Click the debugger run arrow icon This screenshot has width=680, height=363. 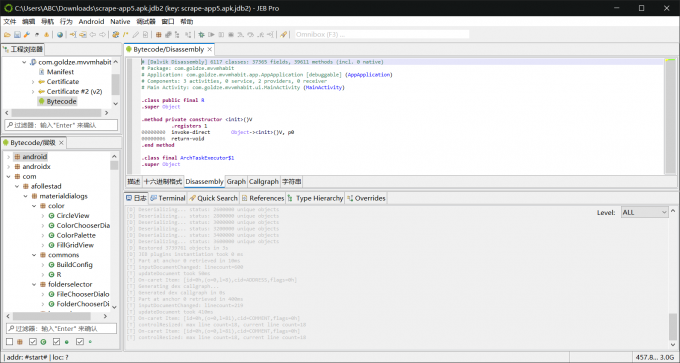[211, 35]
